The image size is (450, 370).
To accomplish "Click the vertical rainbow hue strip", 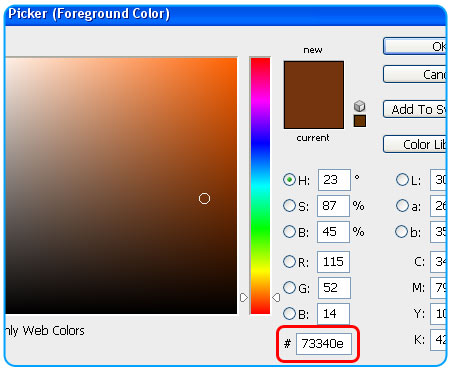I will click(260, 186).
